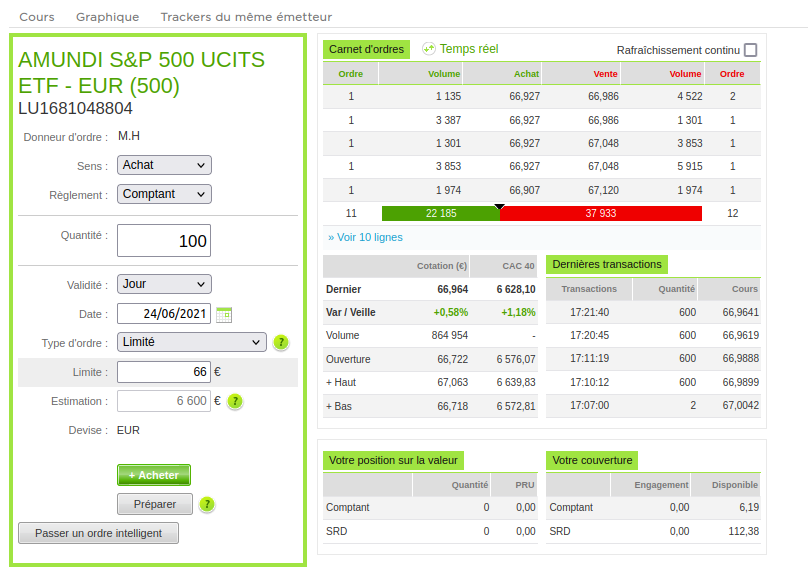Click the help icon next to Estimation

pos(234,401)
